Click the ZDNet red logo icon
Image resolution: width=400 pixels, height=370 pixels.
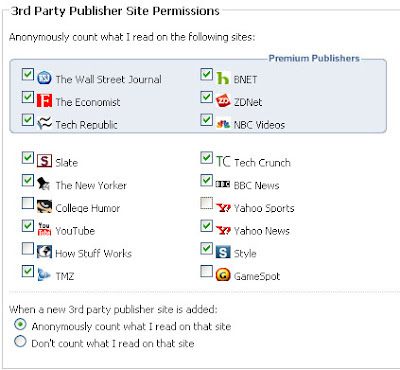pos(223,101)
